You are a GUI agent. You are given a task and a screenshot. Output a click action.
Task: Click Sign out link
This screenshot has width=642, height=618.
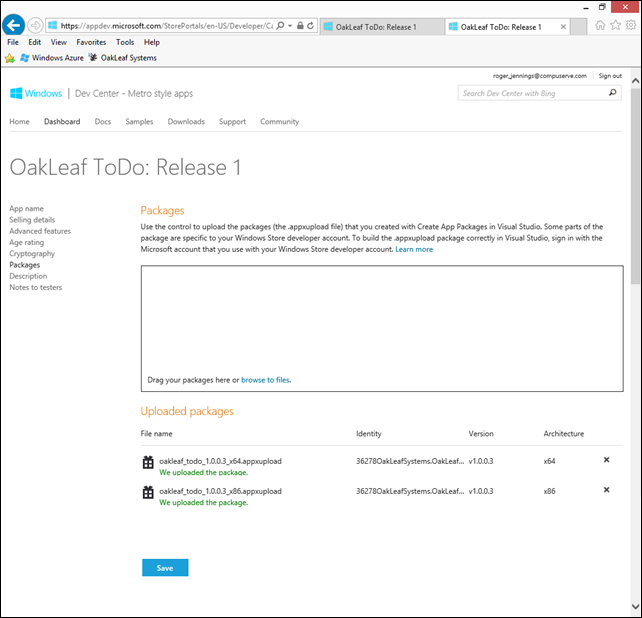[x=610, y=76]
